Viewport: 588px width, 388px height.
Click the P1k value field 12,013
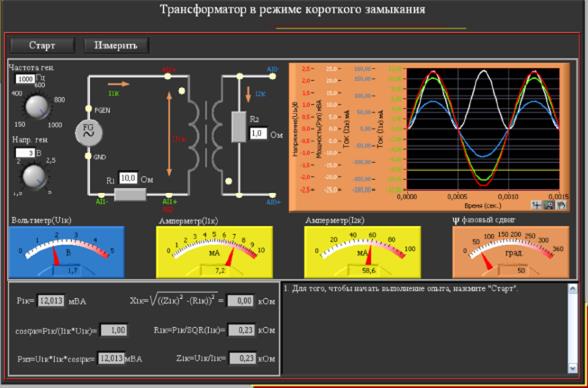51,301
